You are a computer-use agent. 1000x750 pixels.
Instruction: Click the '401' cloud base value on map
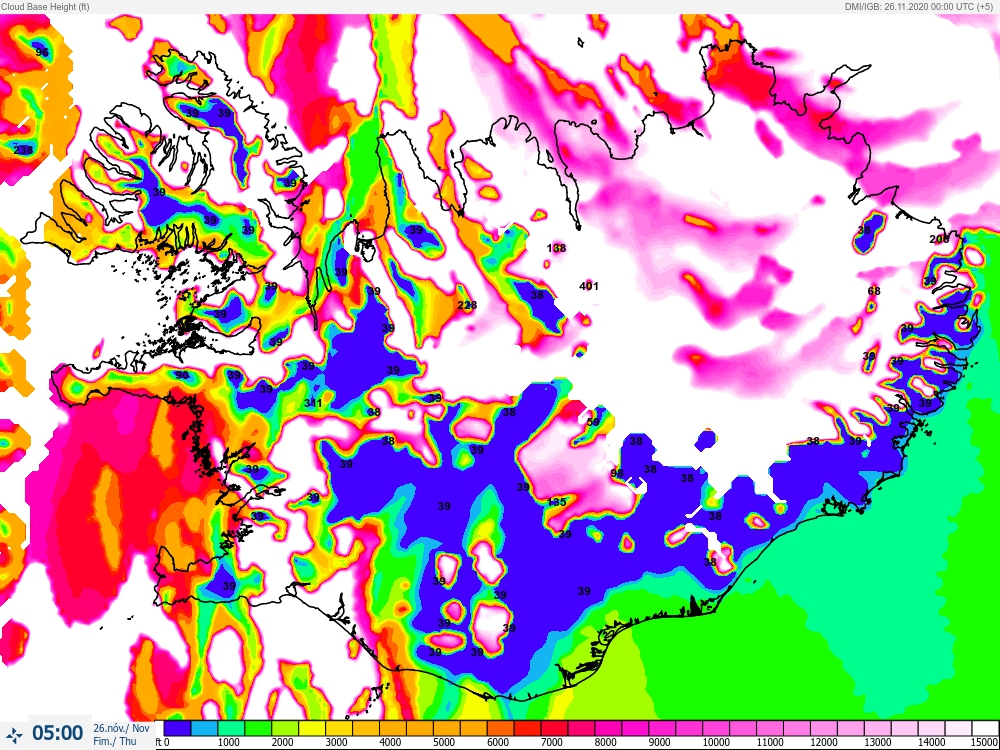589,286
